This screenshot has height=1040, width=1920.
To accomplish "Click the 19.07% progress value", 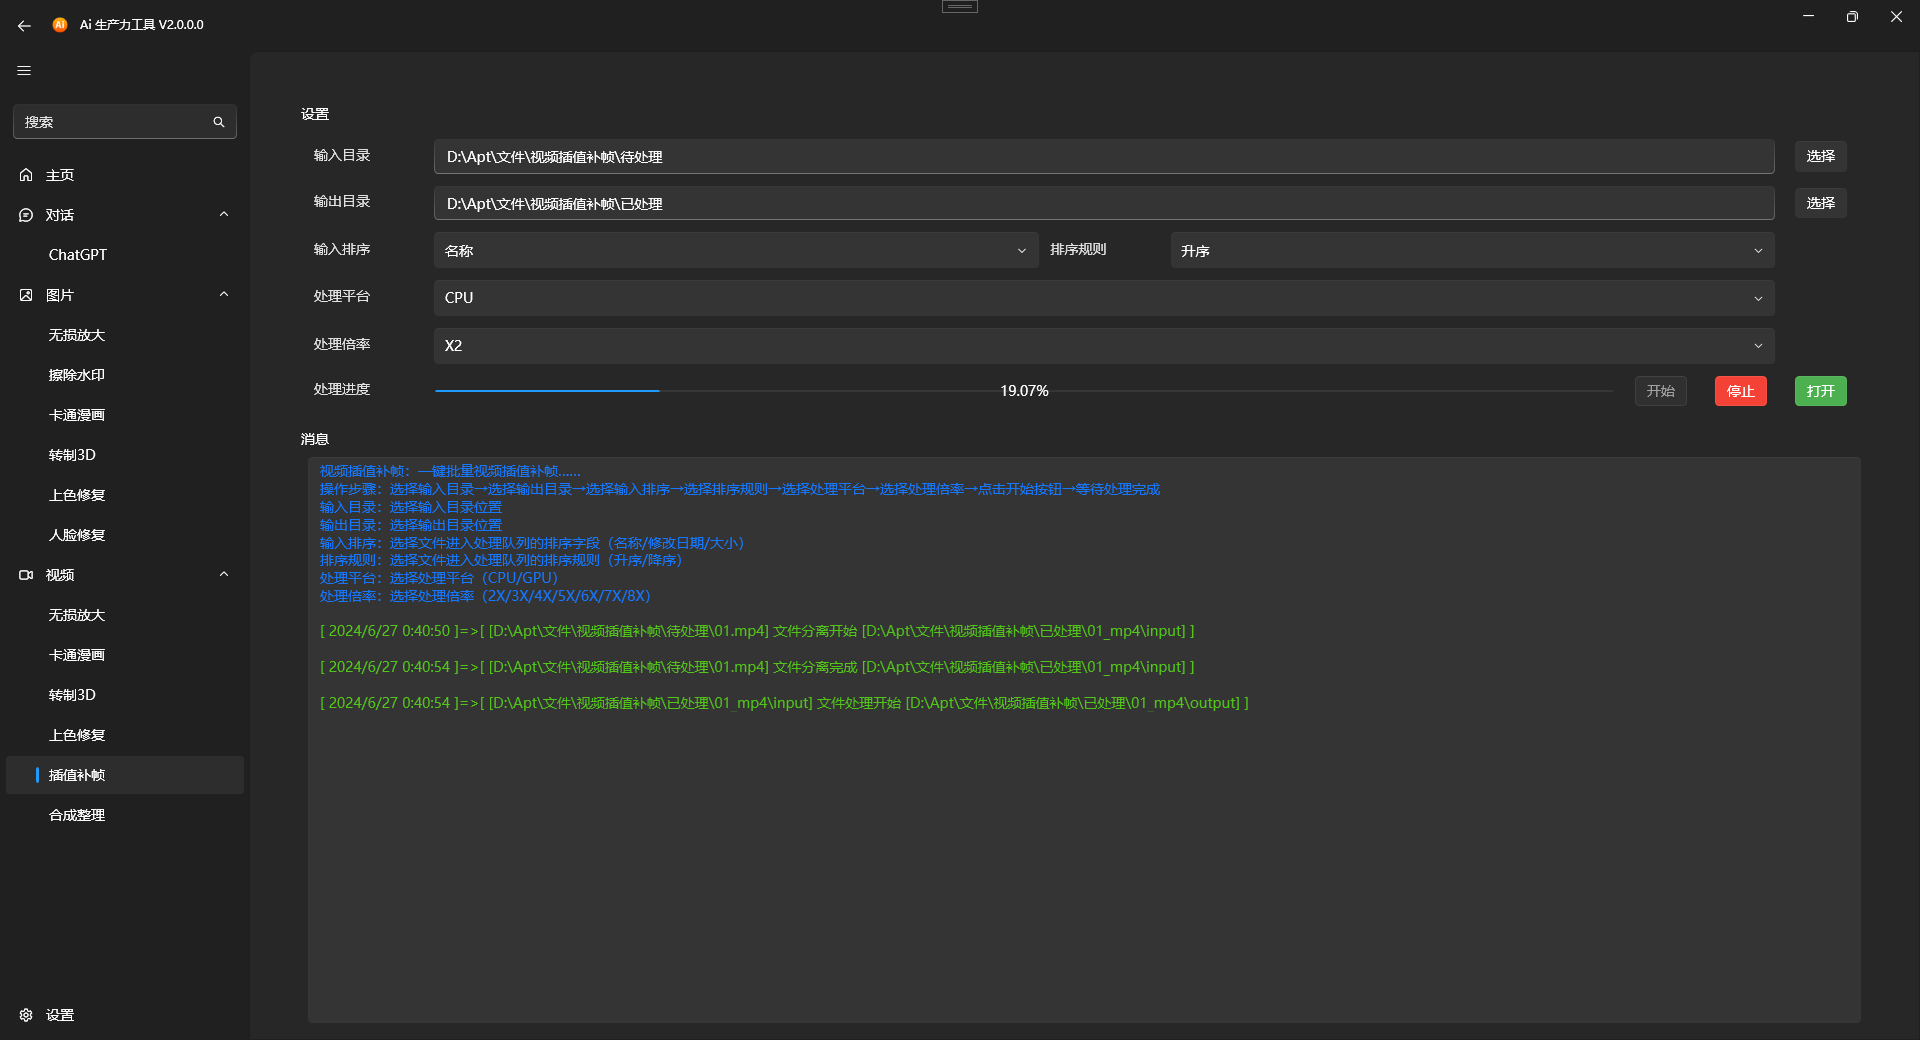I will [1024, 391].
